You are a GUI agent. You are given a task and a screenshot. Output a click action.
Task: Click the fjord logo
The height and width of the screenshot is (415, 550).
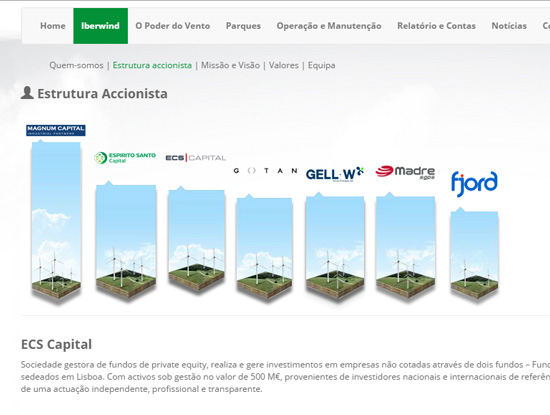tap(474, 183)
